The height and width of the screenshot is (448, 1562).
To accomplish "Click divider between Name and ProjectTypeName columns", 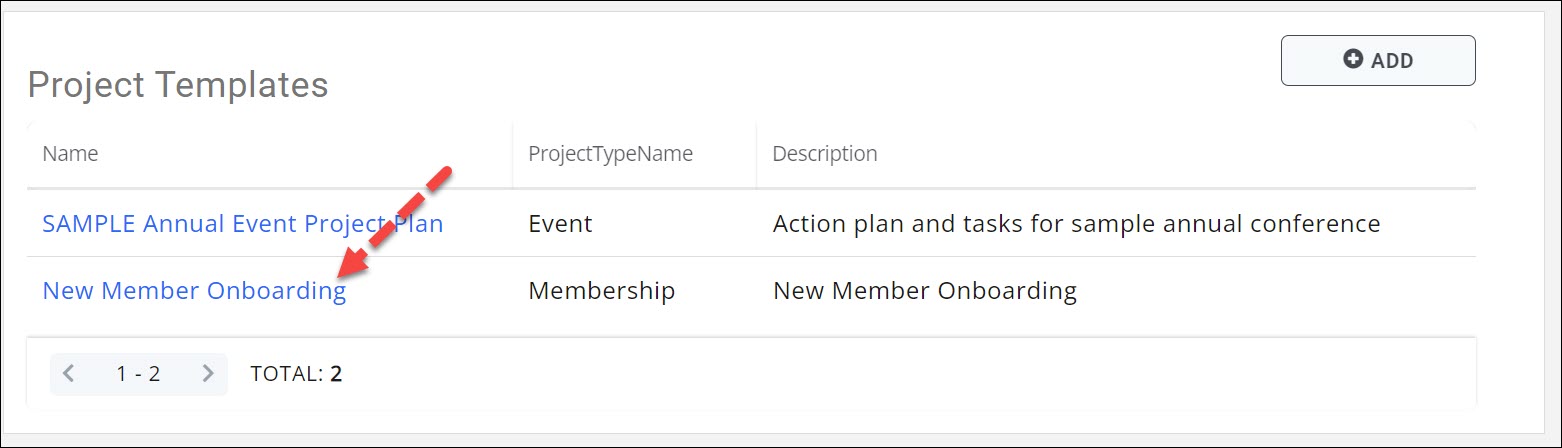I will coord(513,154).
